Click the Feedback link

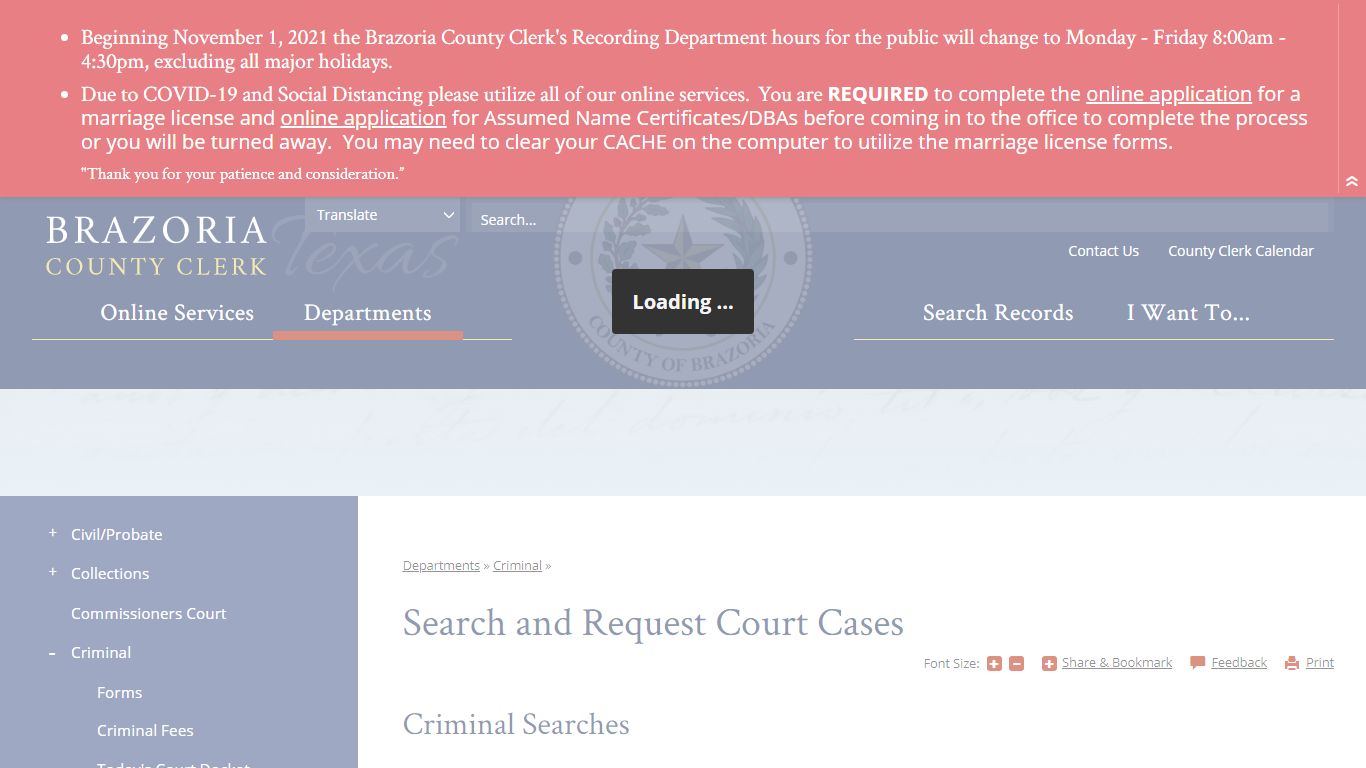click(1239, 663)
